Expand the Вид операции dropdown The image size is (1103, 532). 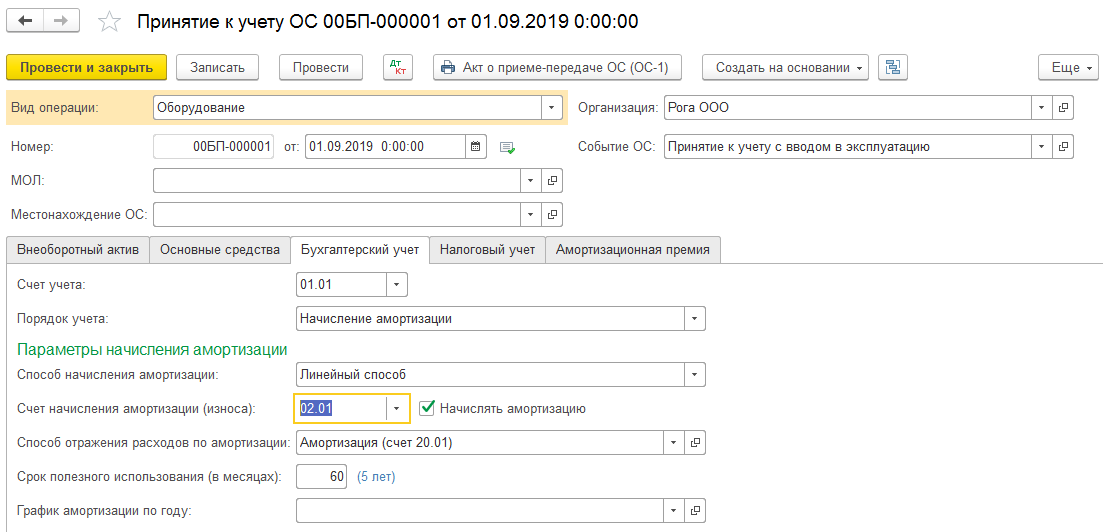click(552, 107)
